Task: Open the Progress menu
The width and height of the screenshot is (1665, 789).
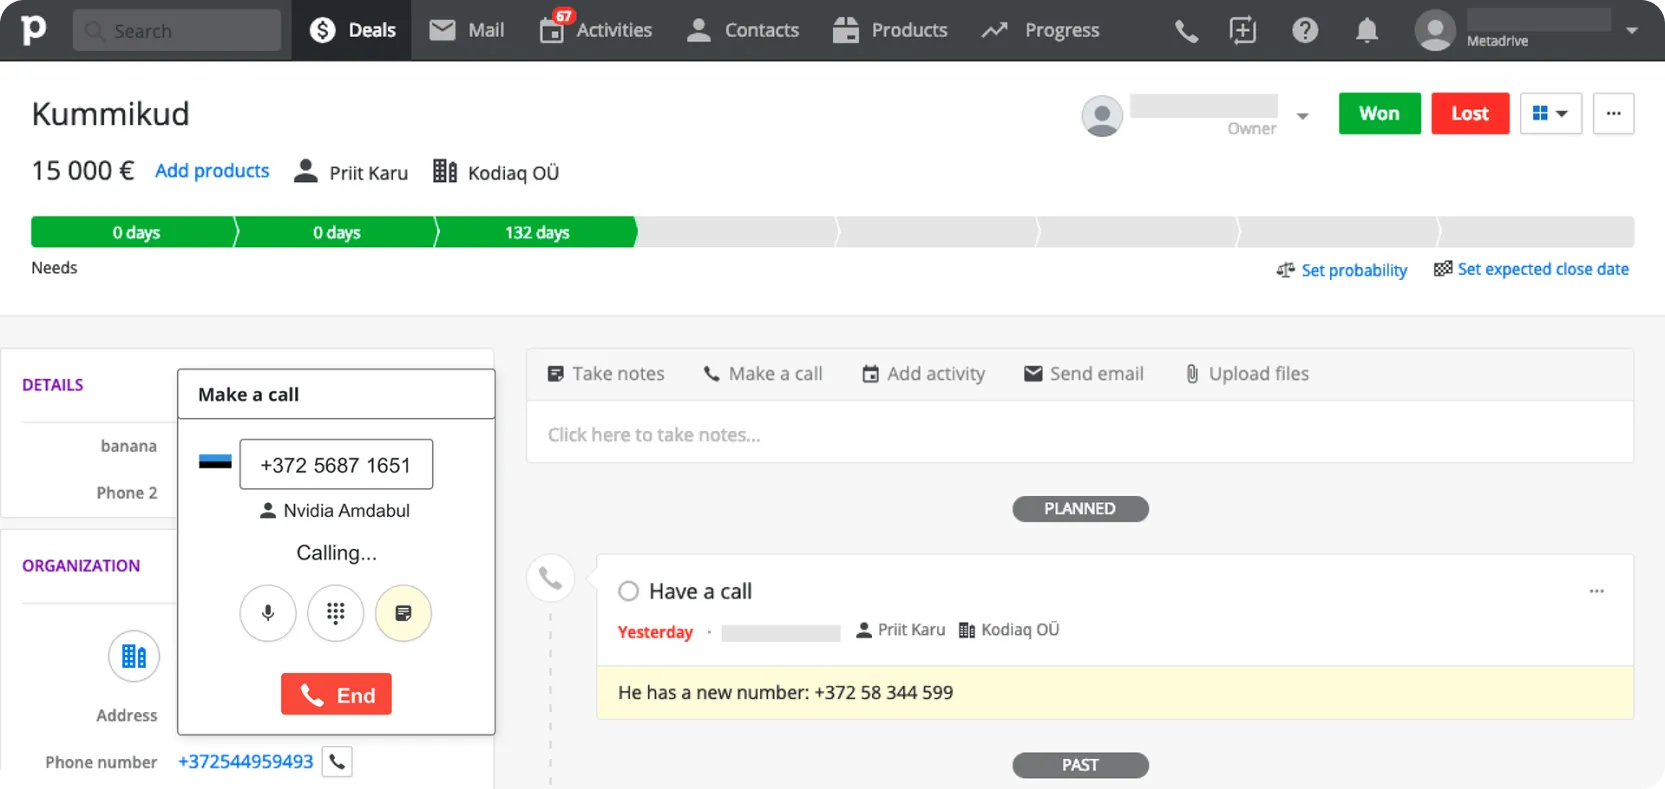Action: tap(1040, 30)
